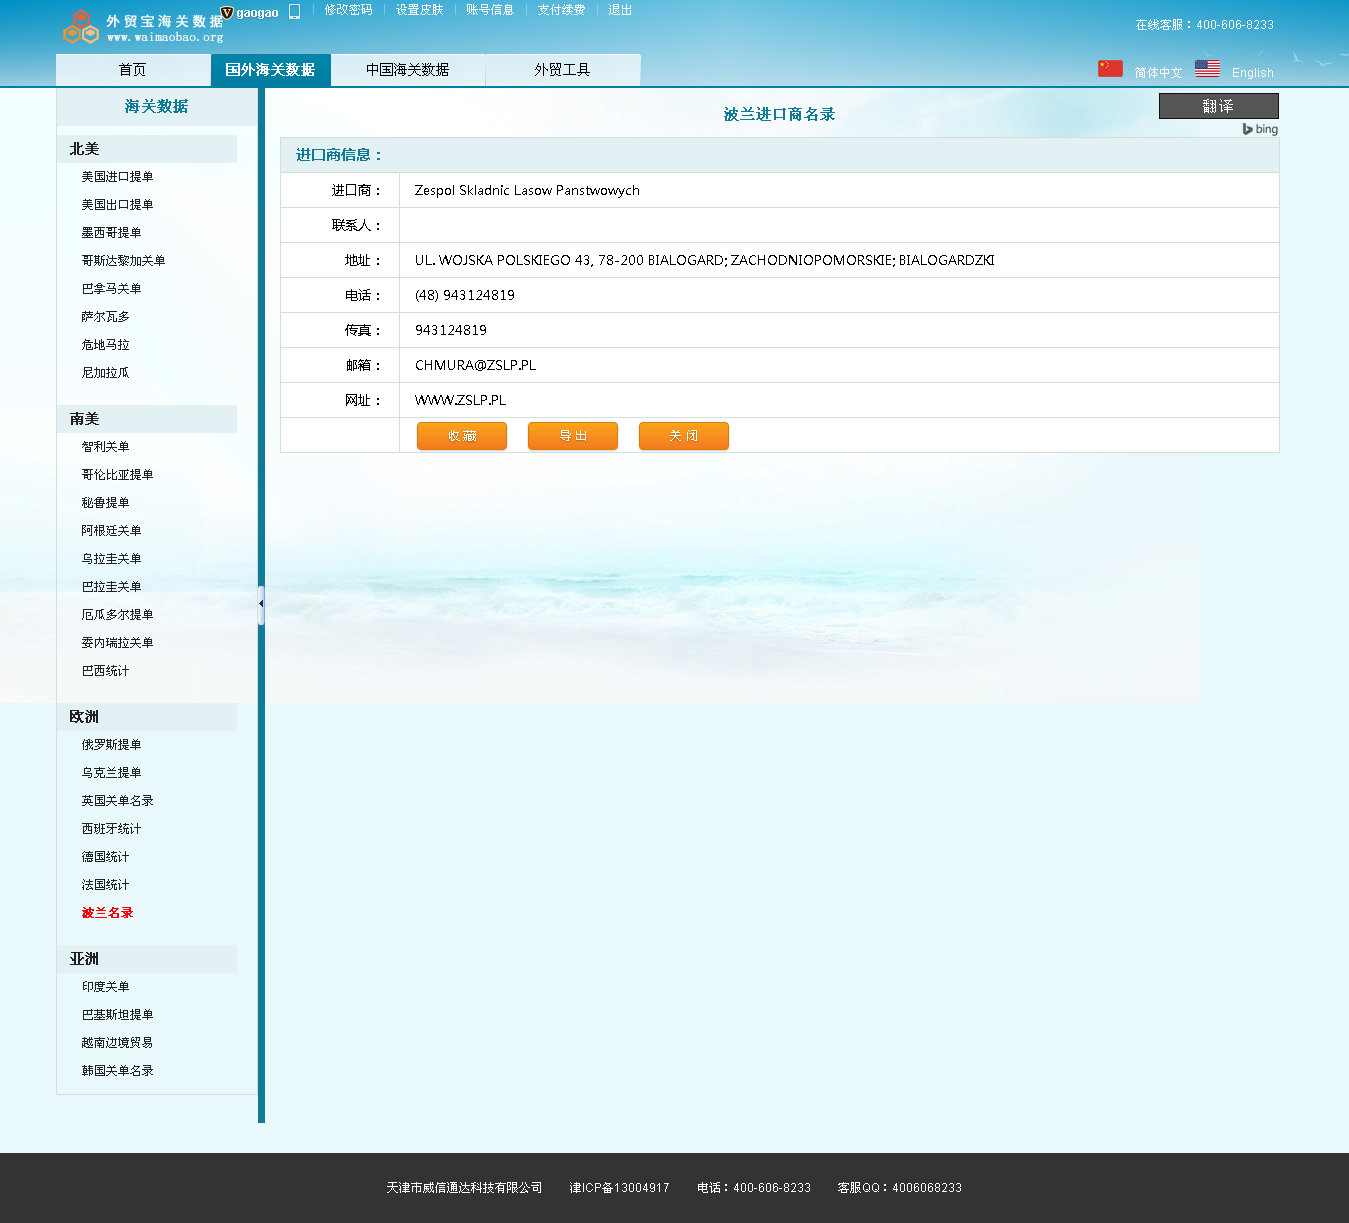
Task: Click importer name Zespol Skladnic Lasow Panstwowych
Action: (x=527, y=190)
